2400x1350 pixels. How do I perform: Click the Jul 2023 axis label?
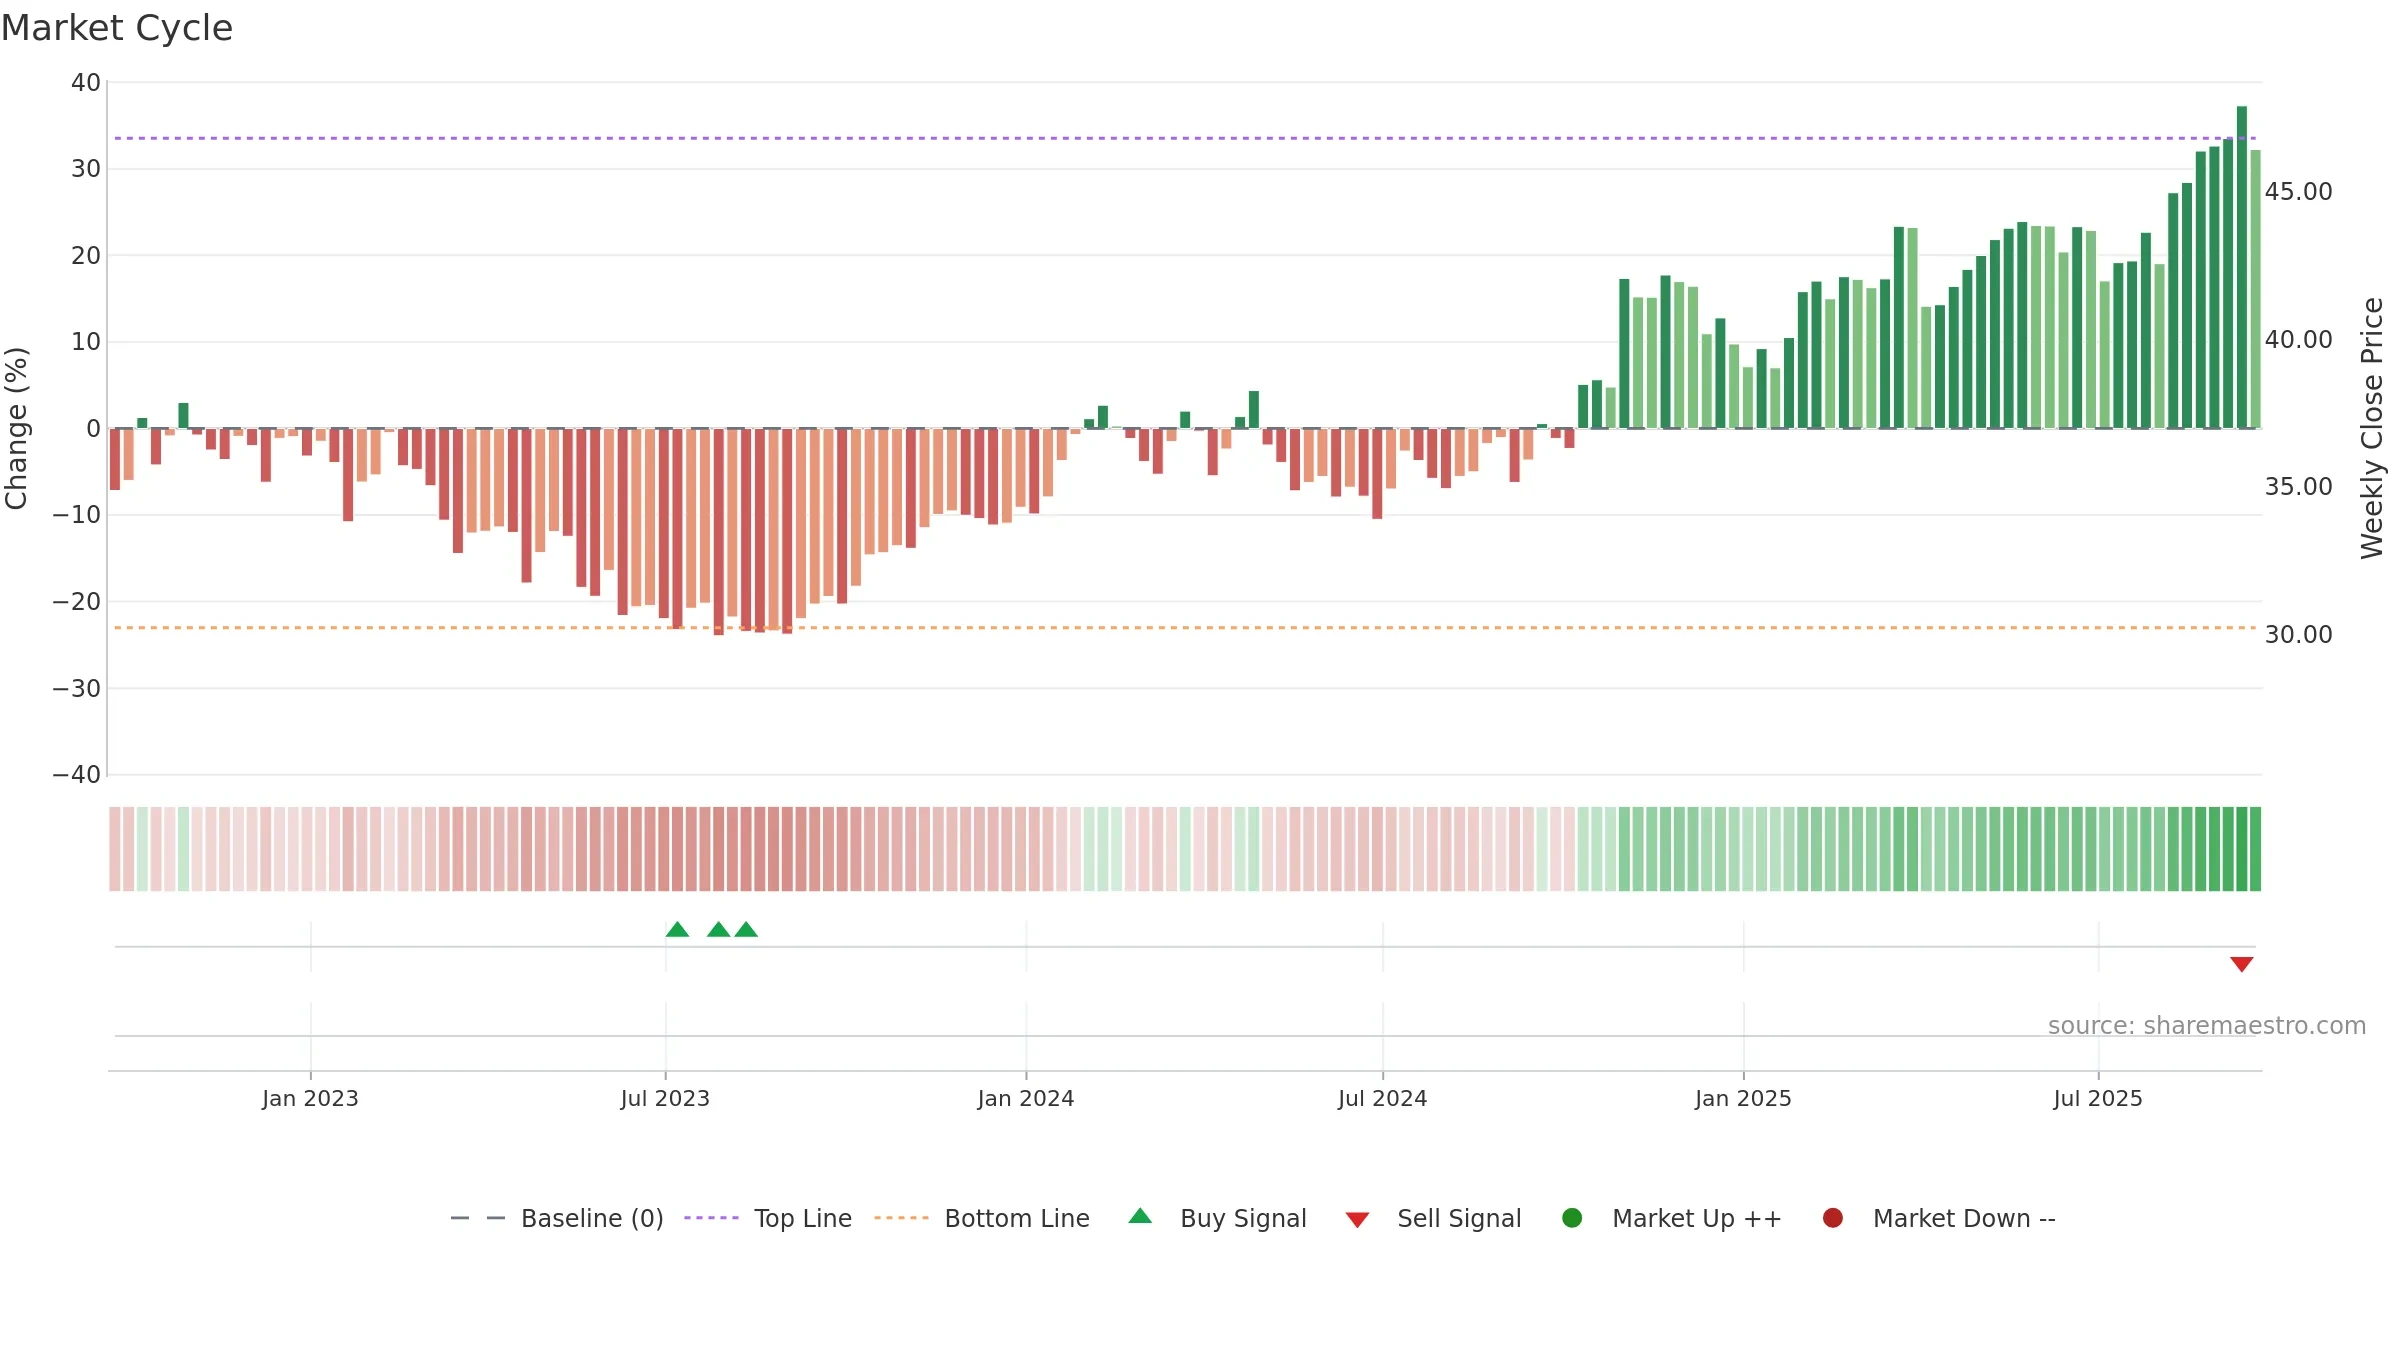point(665,1098)
